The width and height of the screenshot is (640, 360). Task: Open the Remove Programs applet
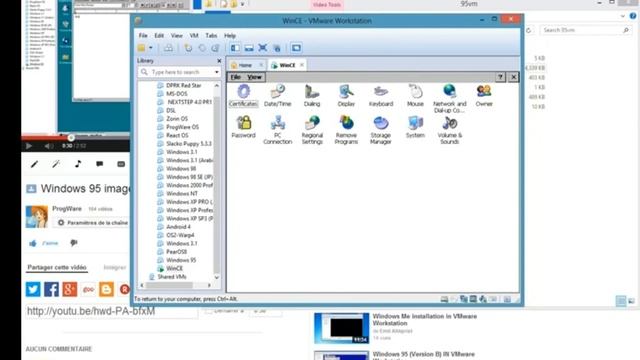pos(346,130)
